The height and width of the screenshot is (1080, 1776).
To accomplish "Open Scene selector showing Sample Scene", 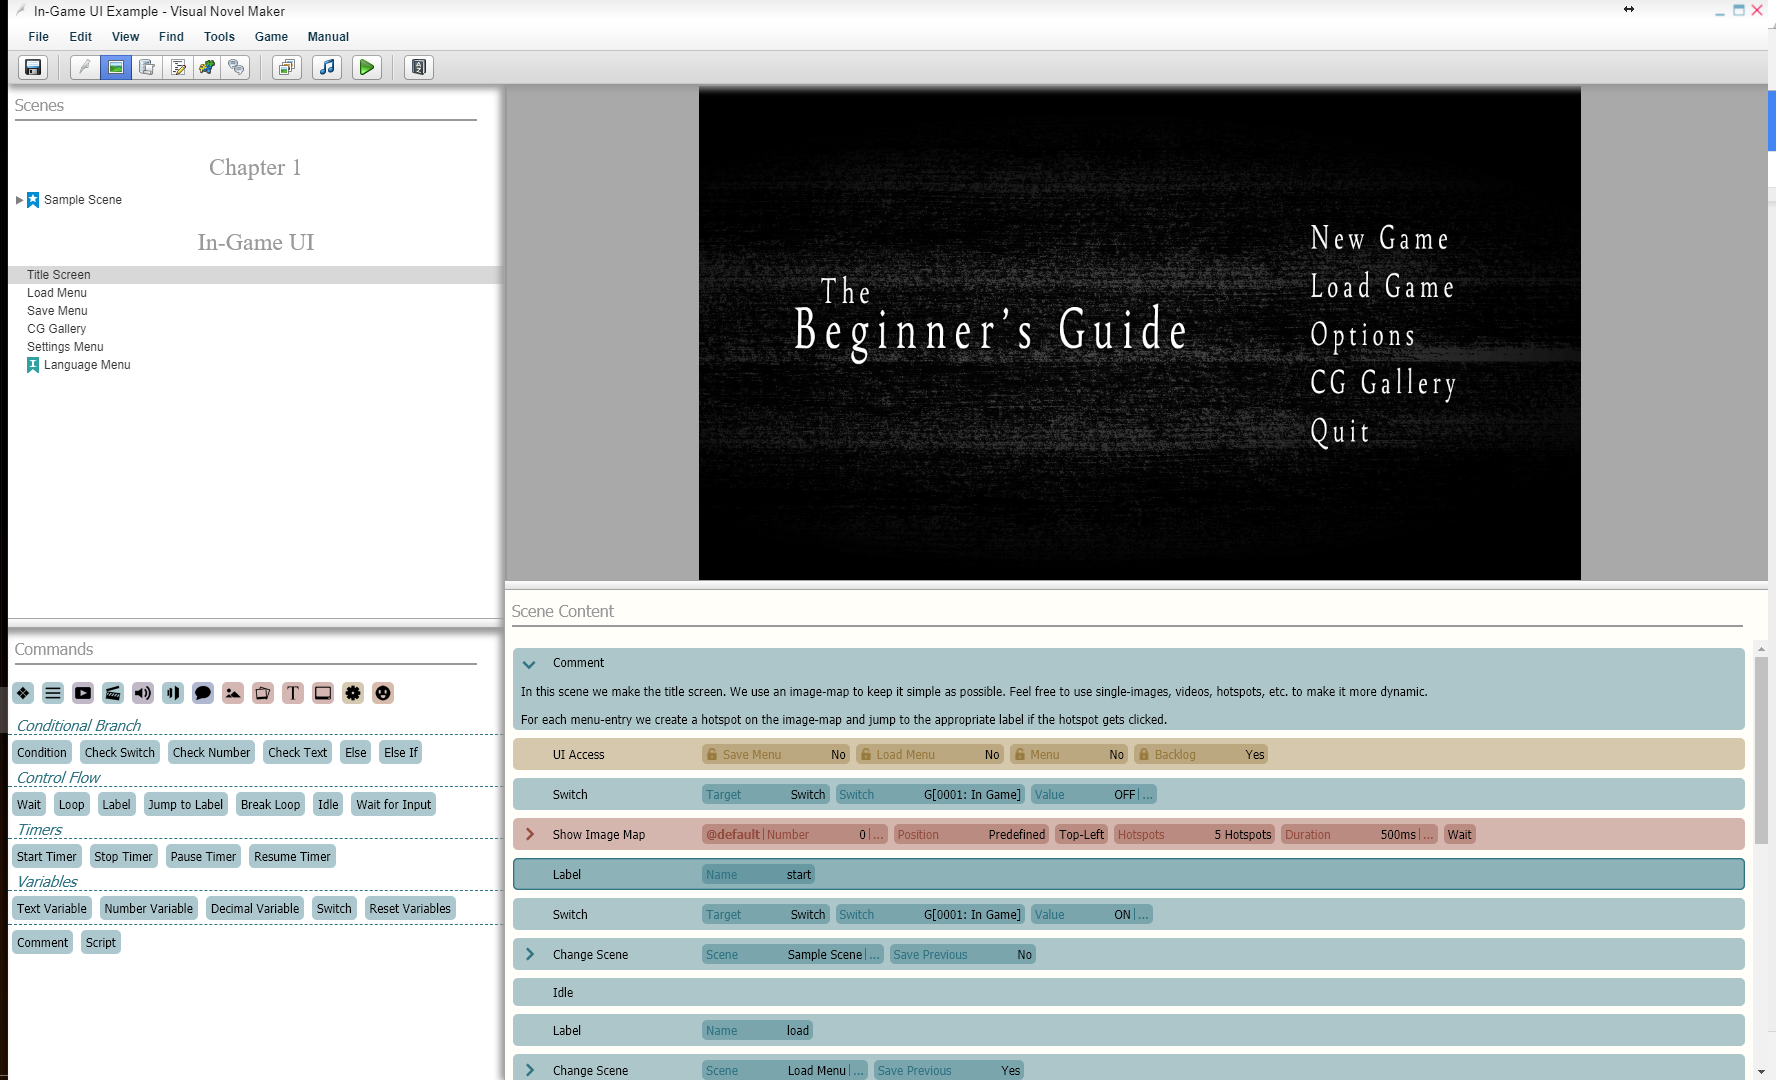I will click(793, 955).
